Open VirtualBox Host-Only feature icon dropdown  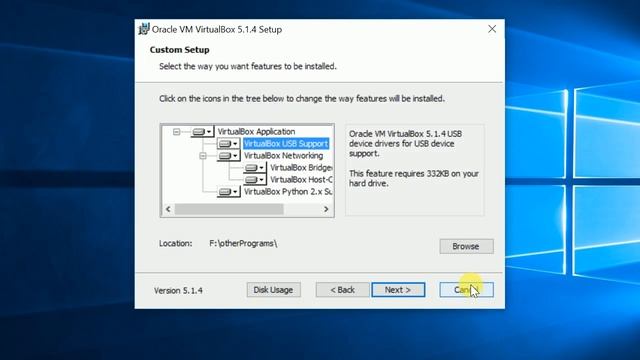coord(255,180)
